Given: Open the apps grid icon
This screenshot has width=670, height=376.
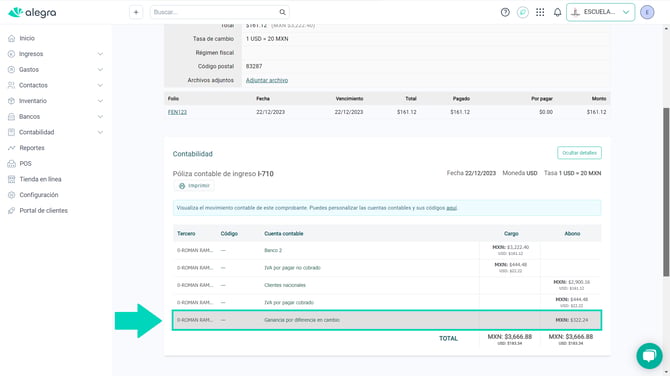Looking at the screenshot, I should tap(540, 12).
